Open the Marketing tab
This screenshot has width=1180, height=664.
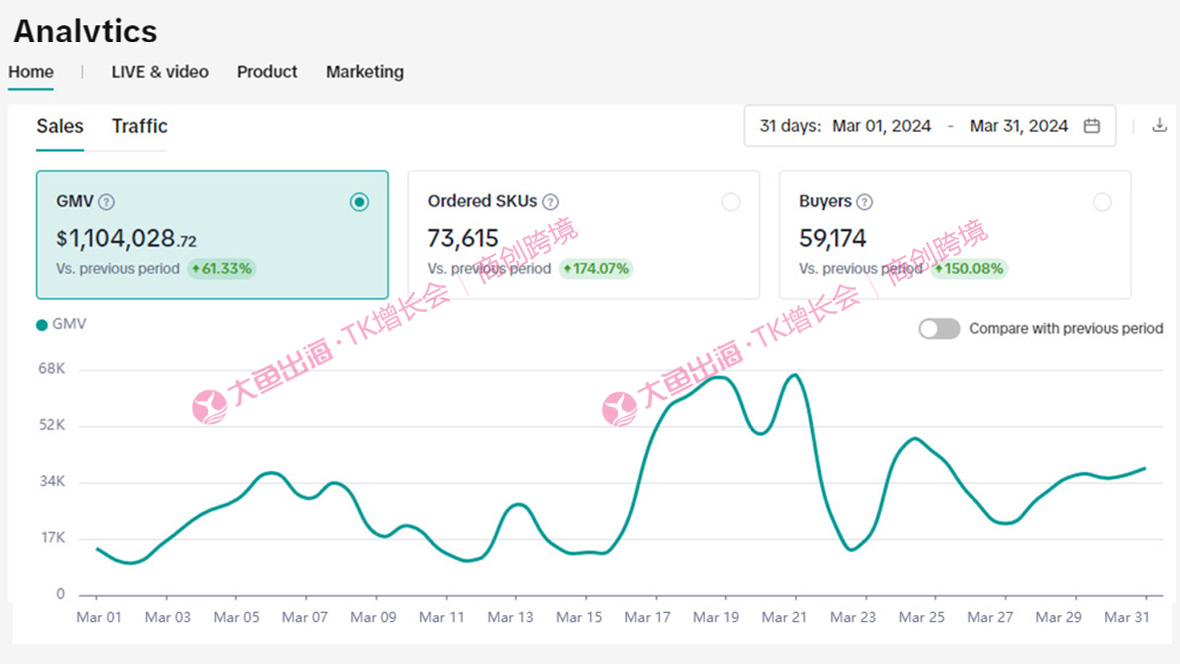tap(365, 72)
